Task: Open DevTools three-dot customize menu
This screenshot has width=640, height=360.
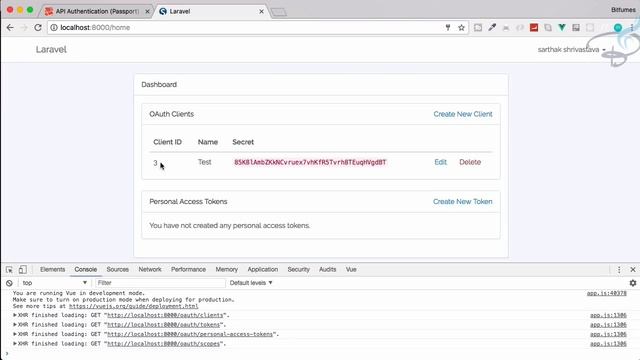Action: tap(619, 269)
